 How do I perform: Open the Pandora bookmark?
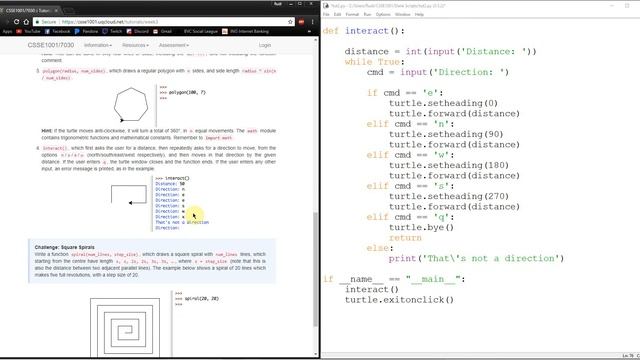(86, 31)
